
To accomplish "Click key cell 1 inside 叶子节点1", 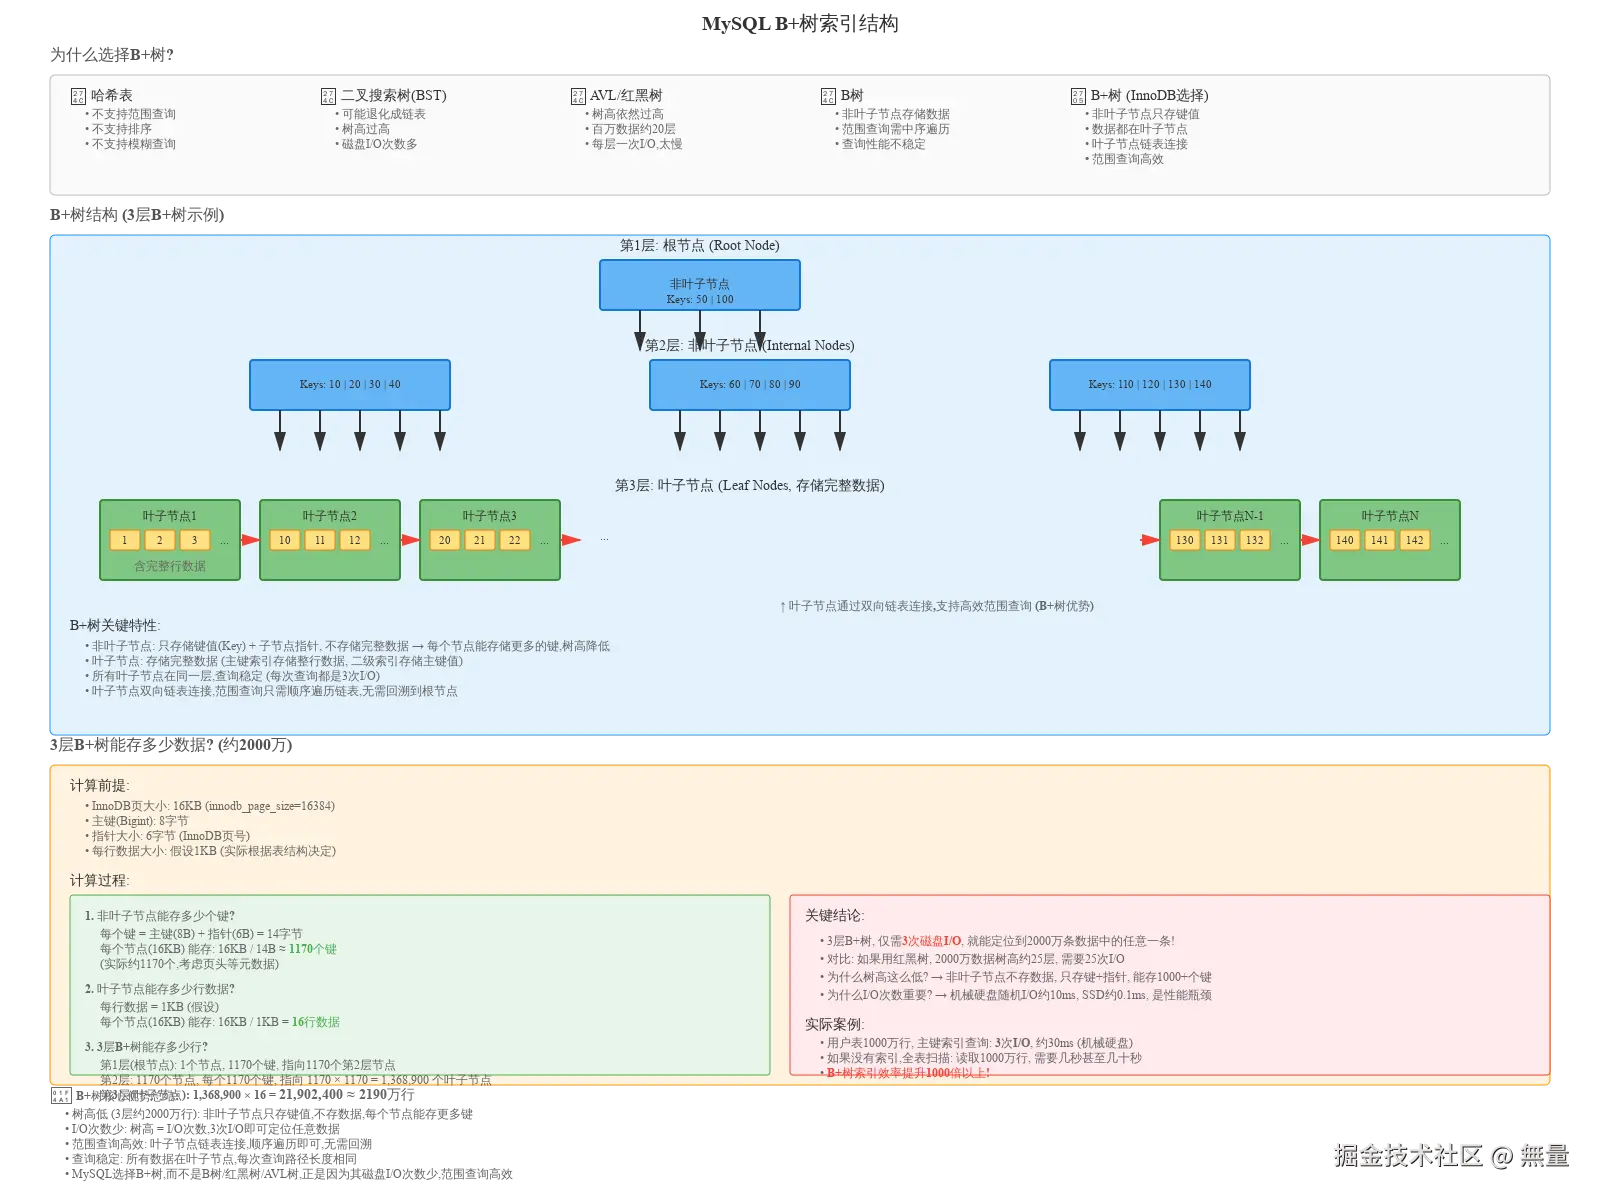I will click(125, 540).
